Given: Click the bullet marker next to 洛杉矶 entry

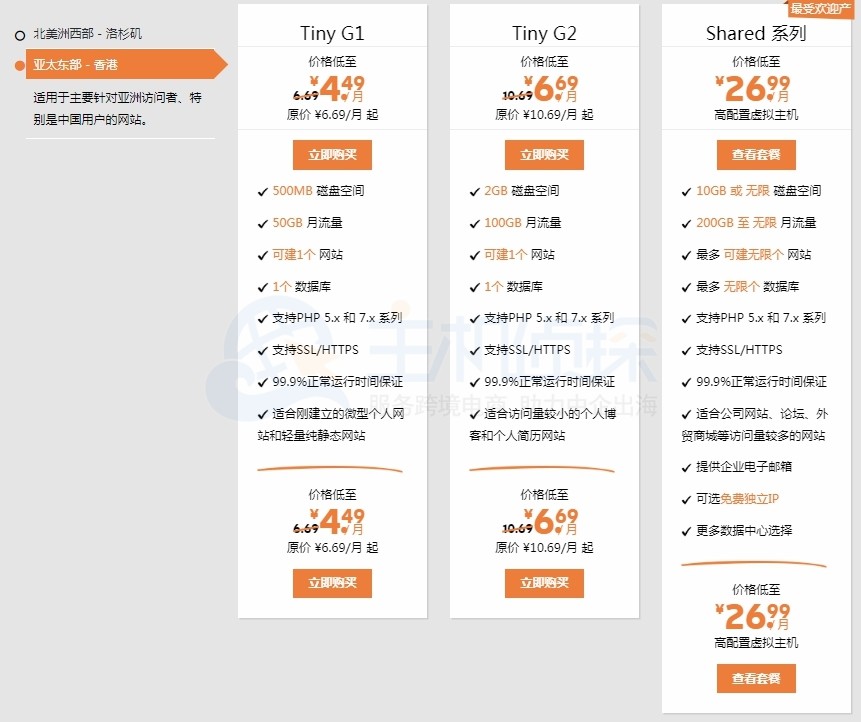Looking at the screenshot, I should (x=19, y=32).
